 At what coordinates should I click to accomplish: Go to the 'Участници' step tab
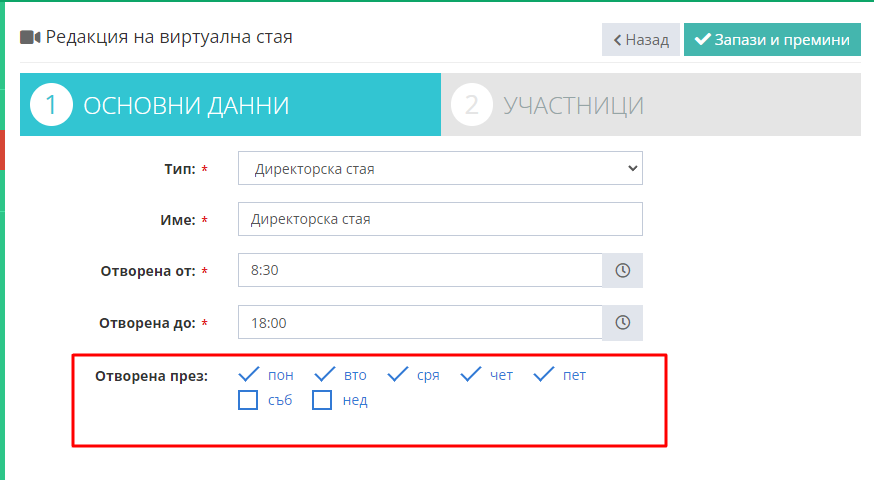(x=651, y=105)
